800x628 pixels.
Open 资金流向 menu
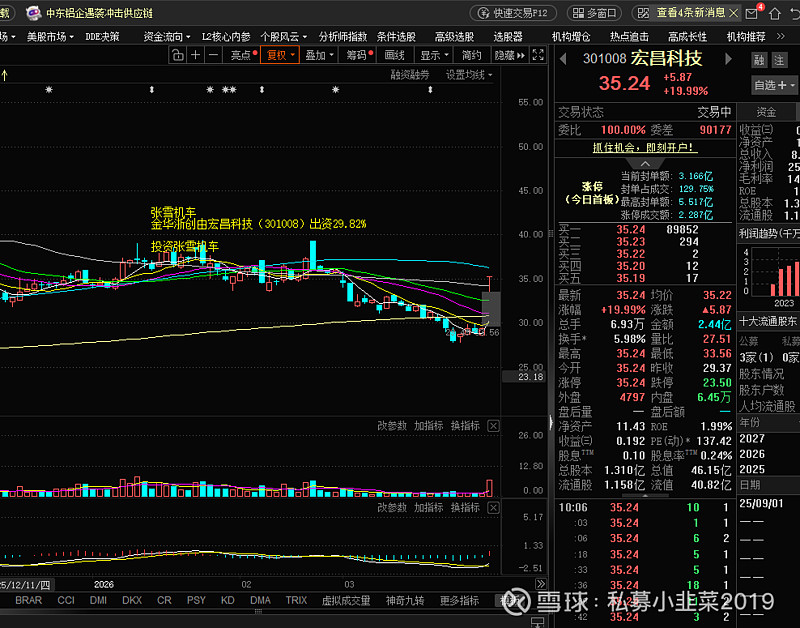point(167,37)
